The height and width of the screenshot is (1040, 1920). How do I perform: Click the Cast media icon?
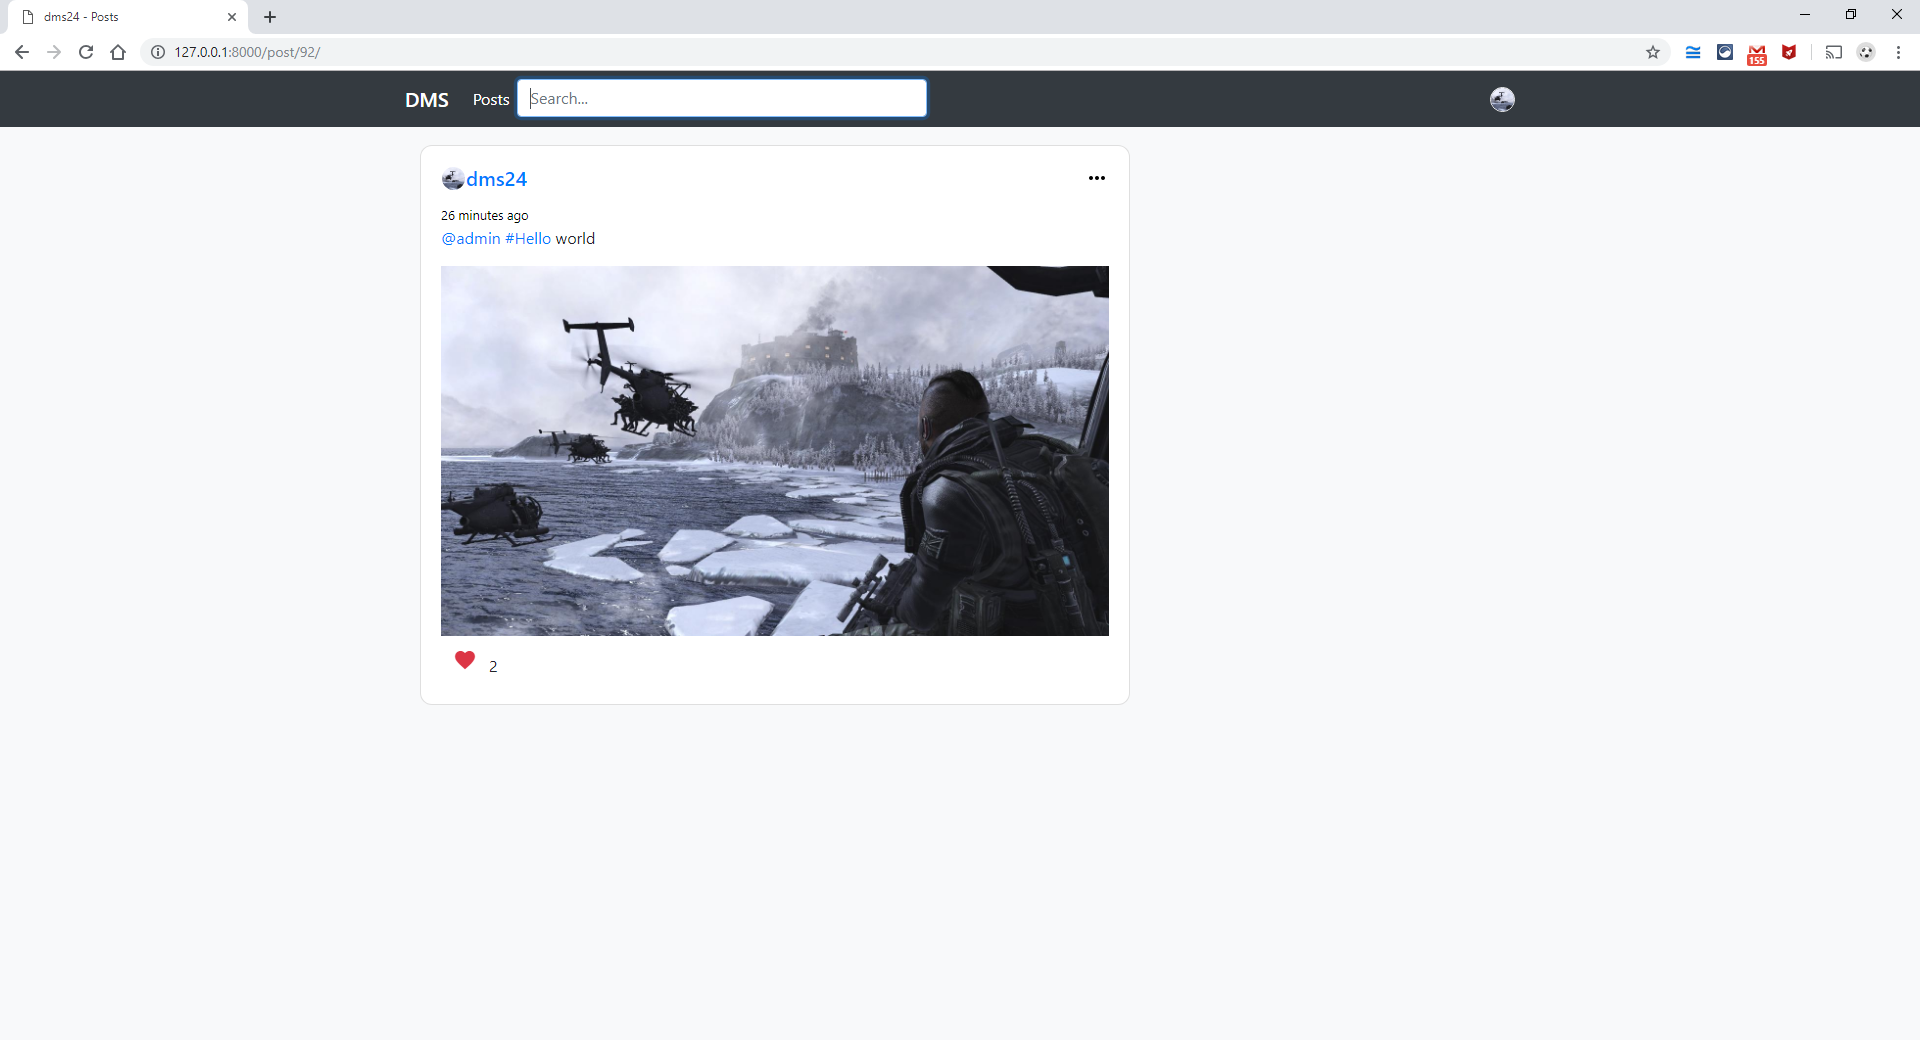pos(1834,52)
